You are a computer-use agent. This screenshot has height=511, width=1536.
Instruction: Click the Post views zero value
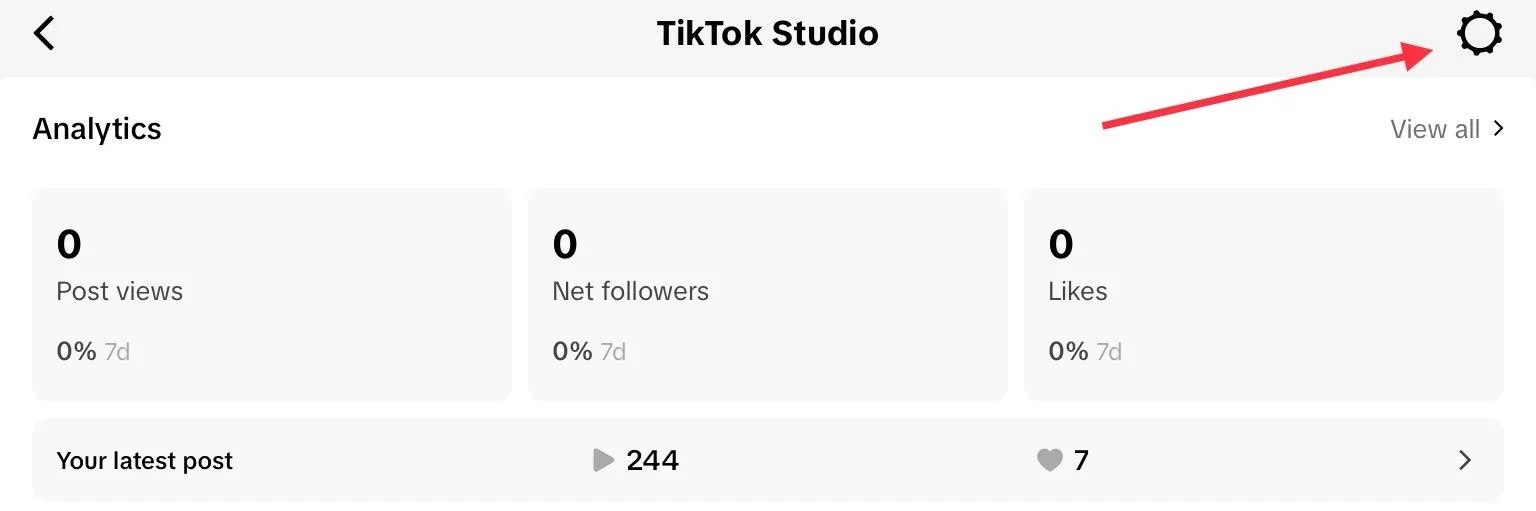point(69,244)
